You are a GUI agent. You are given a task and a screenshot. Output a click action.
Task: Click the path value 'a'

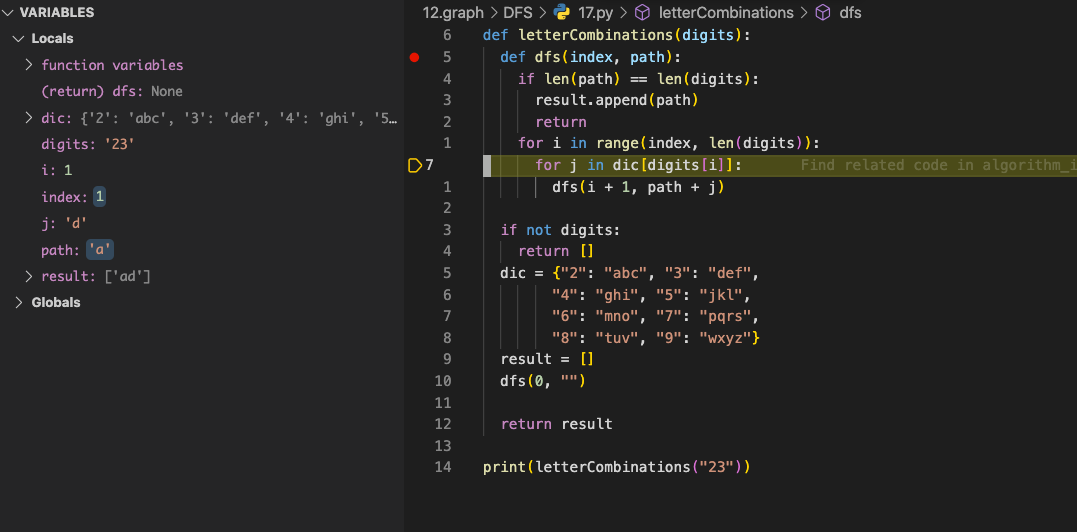(100, 250)
